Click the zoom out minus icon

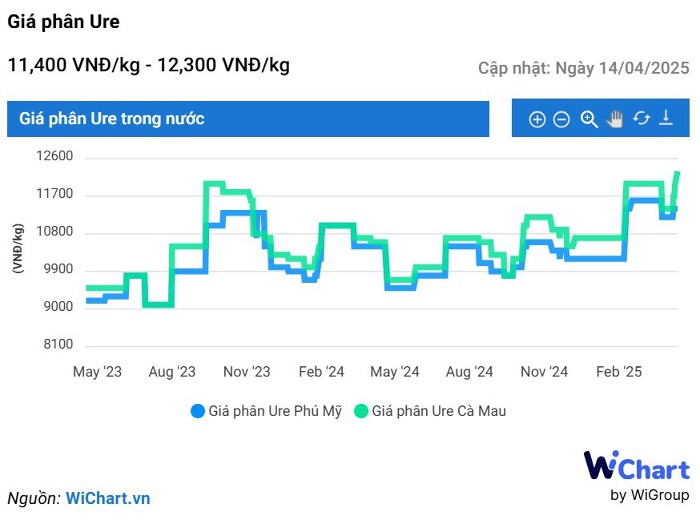(562, 119)
